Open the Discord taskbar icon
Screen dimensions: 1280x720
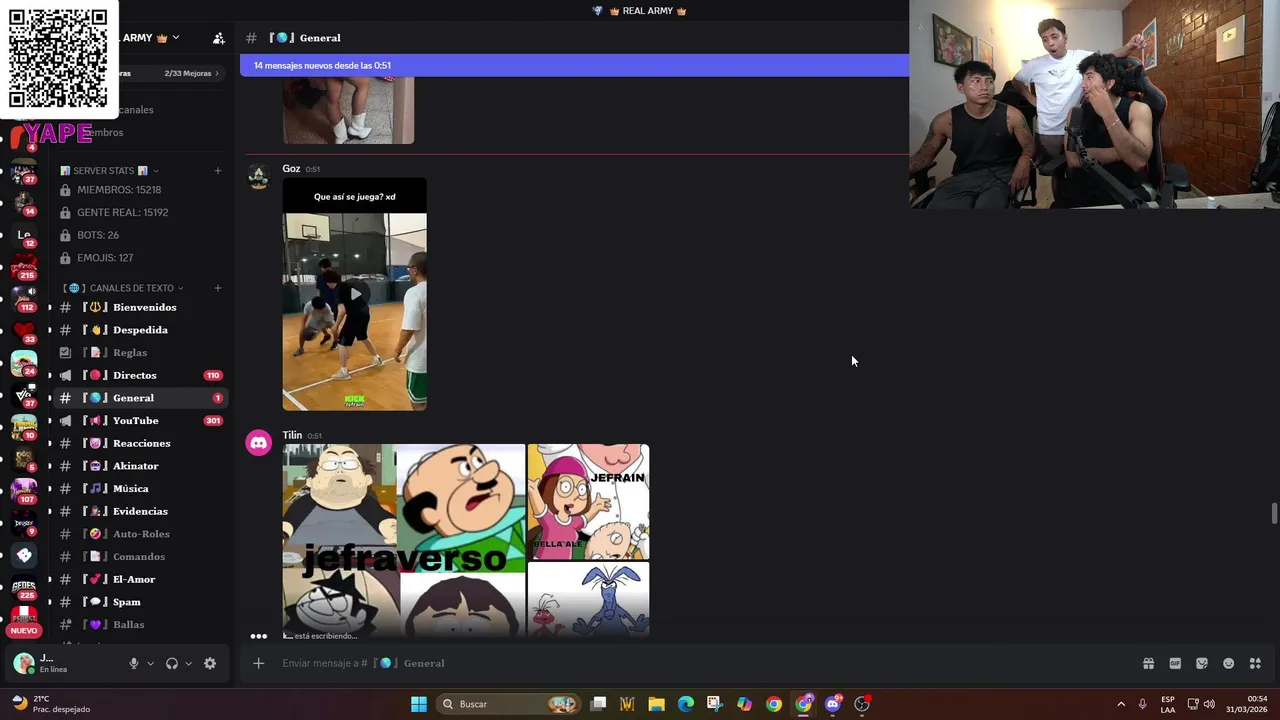pyautogui.click(x=833, y=704)
